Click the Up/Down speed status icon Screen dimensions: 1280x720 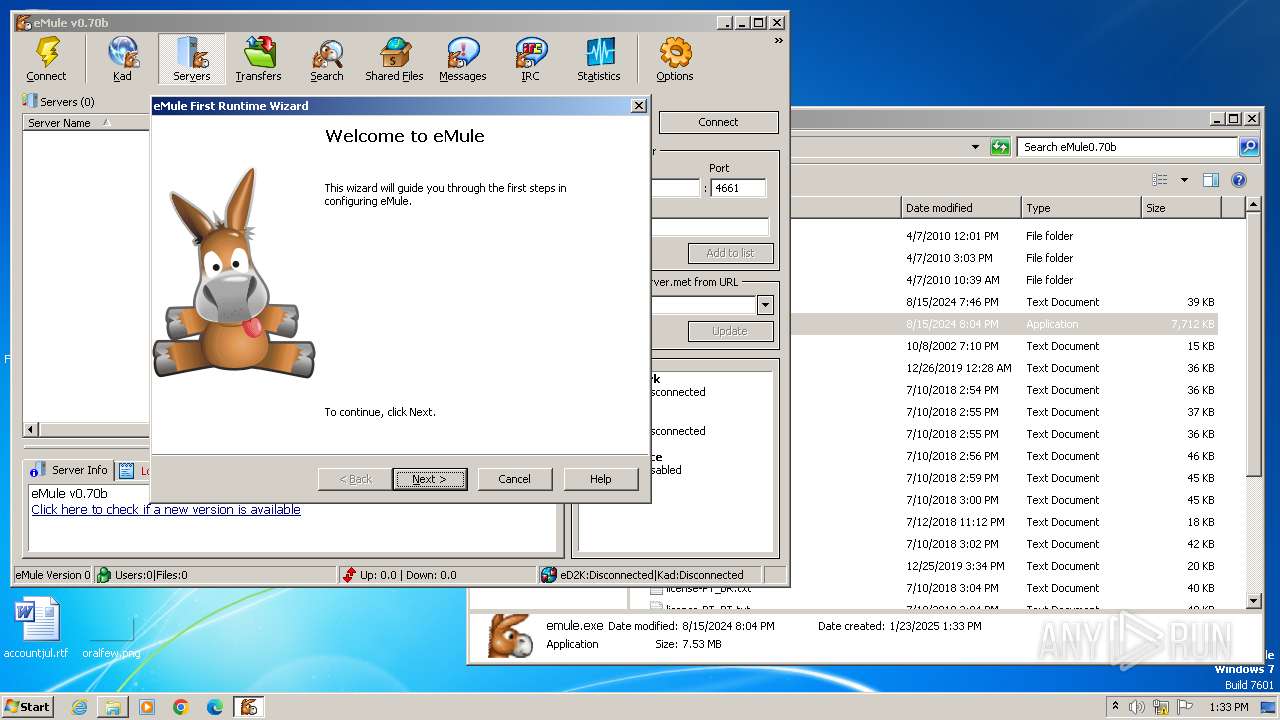click(x=348, y=575)
